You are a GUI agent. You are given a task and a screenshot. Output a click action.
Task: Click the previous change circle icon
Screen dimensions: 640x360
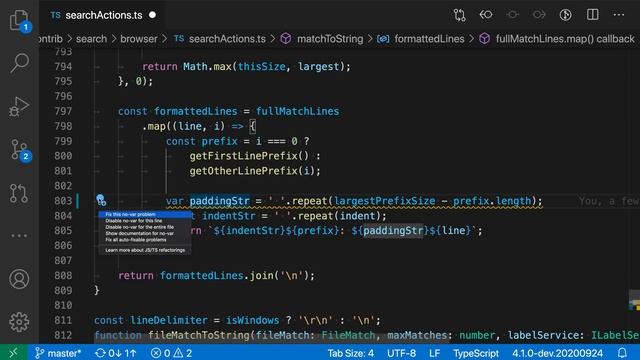click(x=512, y=15)
